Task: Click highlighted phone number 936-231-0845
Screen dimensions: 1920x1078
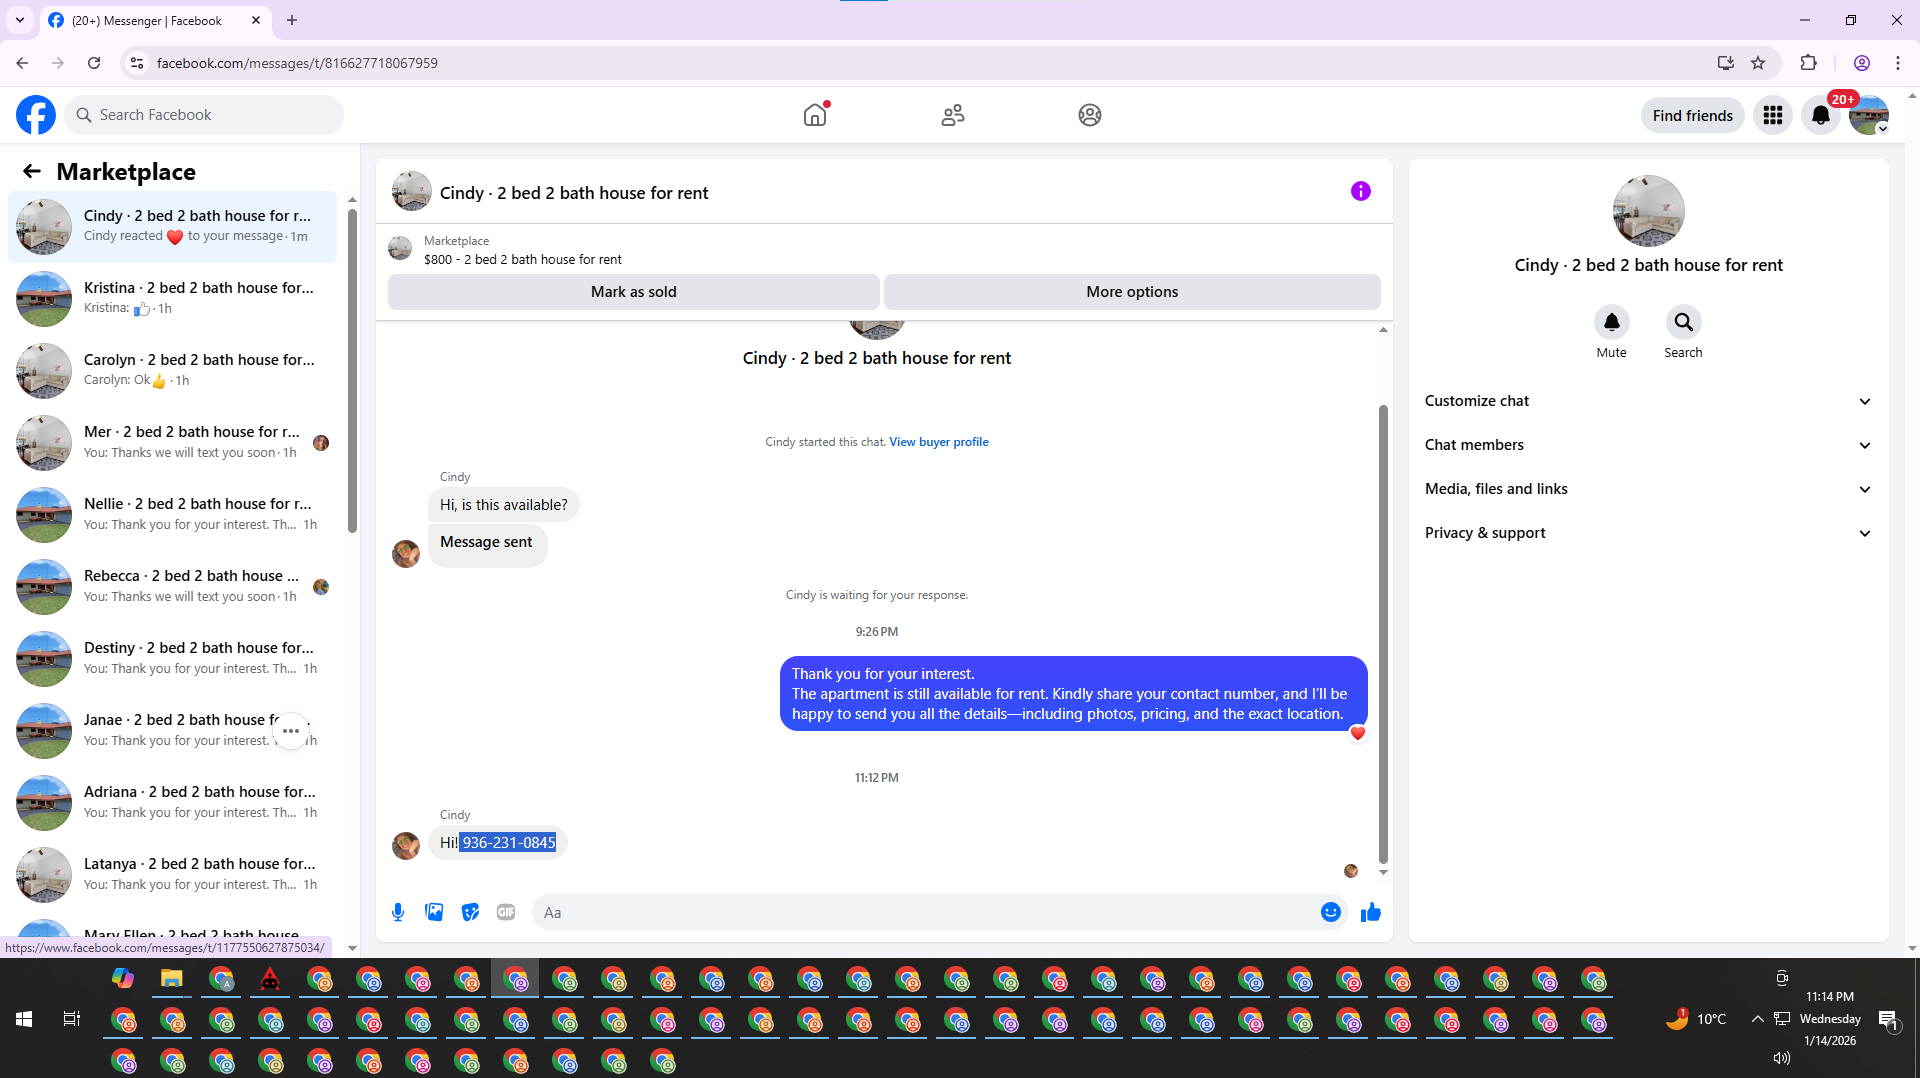Action: click(x=508, y=843)
